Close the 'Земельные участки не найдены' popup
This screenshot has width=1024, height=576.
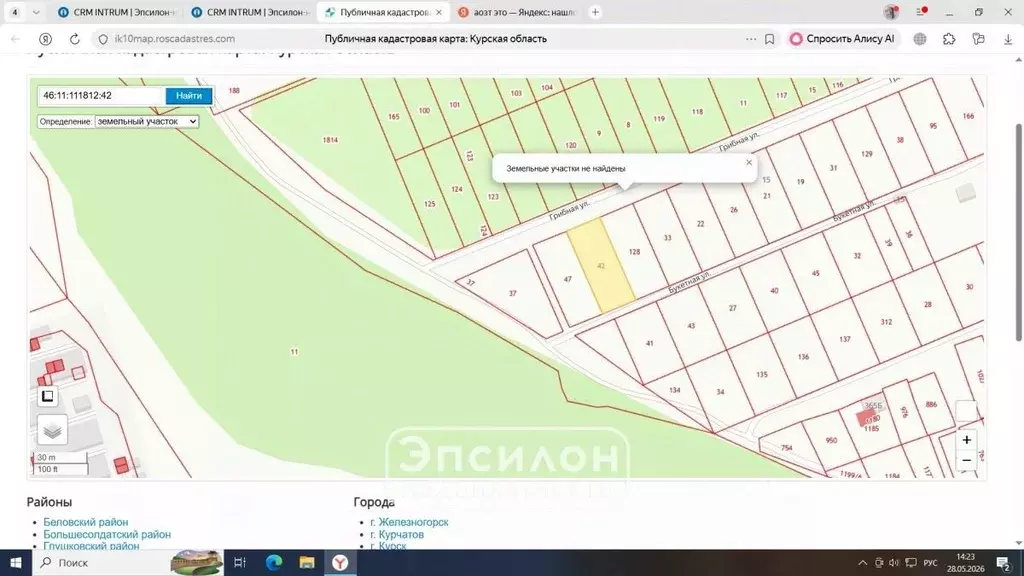click(749, 163)
